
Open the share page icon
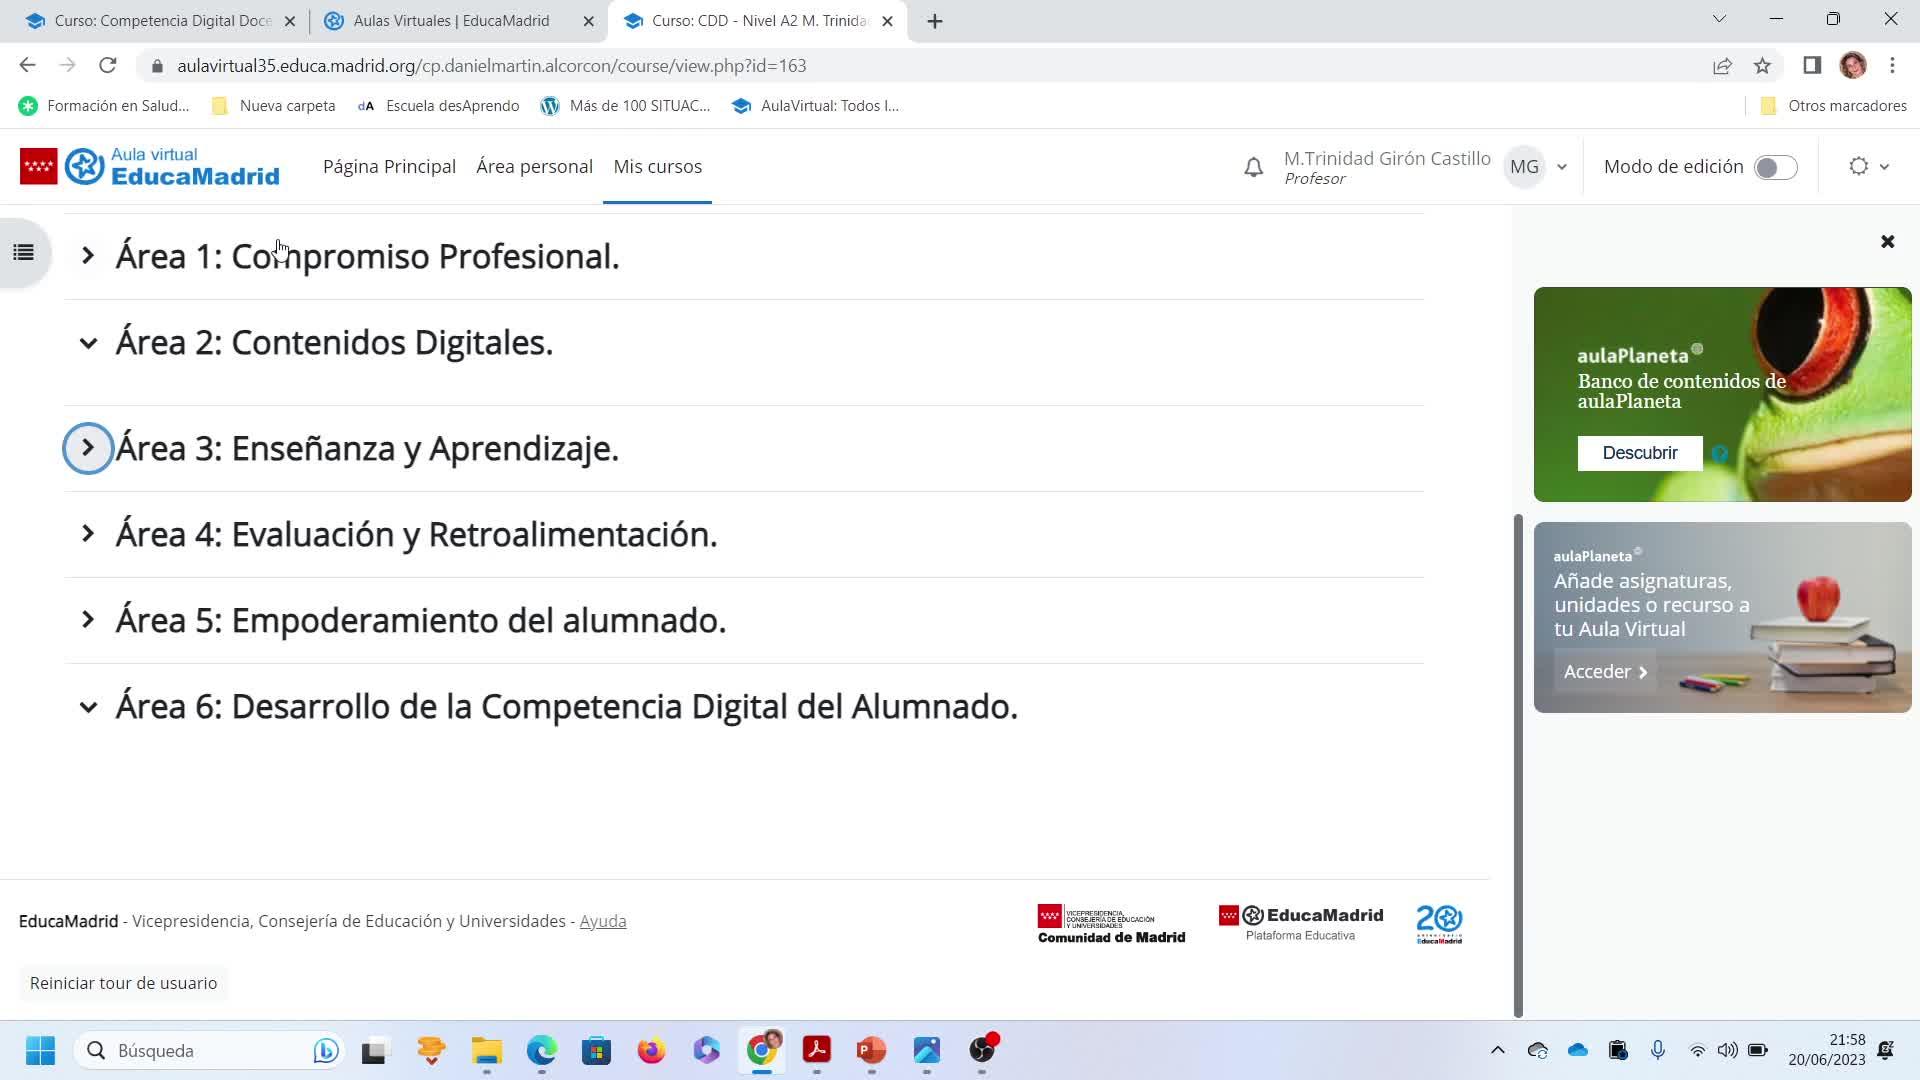tap(1722, 66)
